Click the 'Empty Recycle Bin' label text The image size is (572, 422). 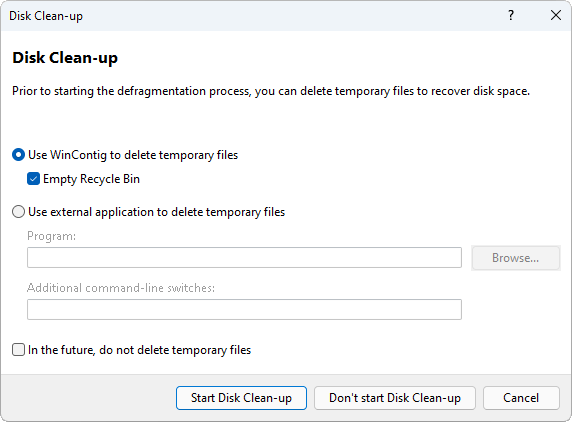pos(91,179)
